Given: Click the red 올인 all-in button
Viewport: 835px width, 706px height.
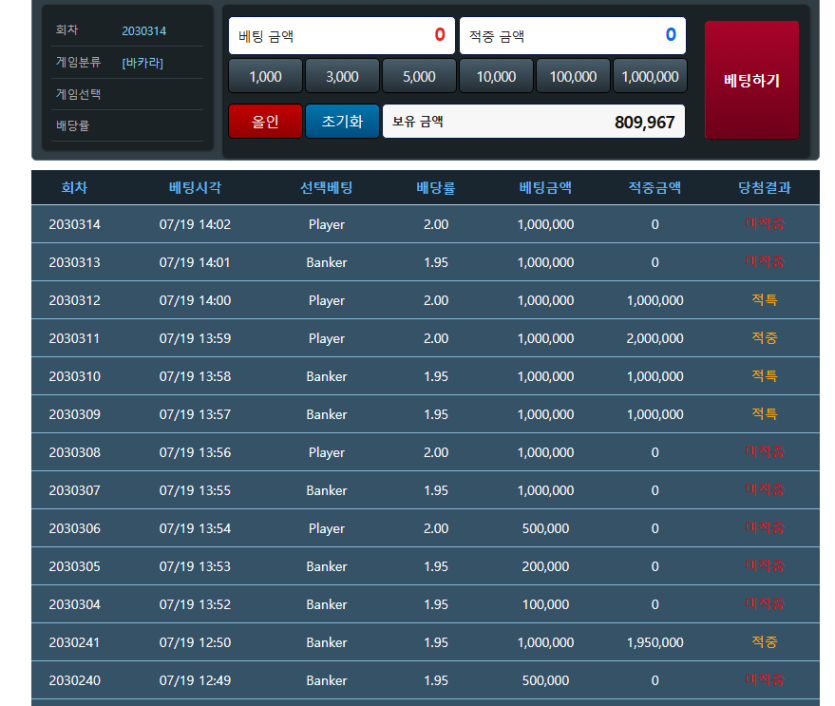Looking at the screenshot, I should [x=265, y=121].
